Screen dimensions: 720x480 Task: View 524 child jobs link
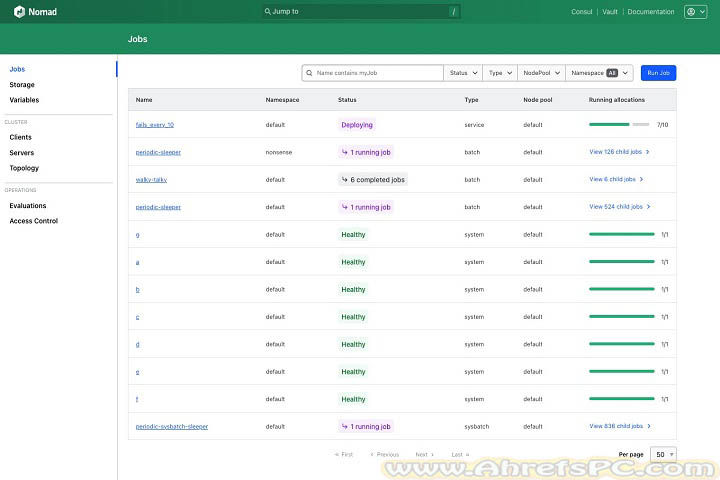(x=620, y=207)
